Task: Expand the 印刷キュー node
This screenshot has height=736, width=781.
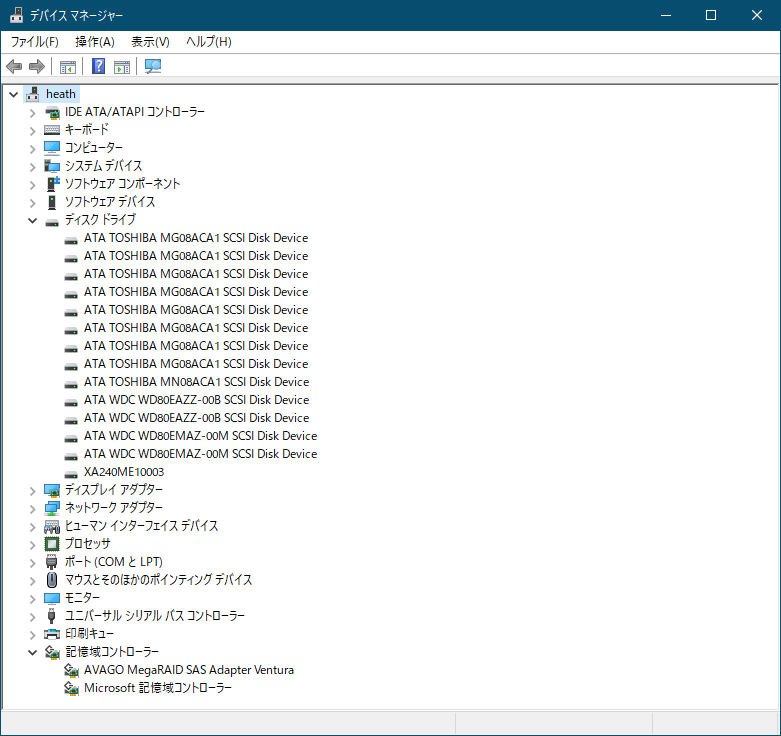Action: point(33,635)
